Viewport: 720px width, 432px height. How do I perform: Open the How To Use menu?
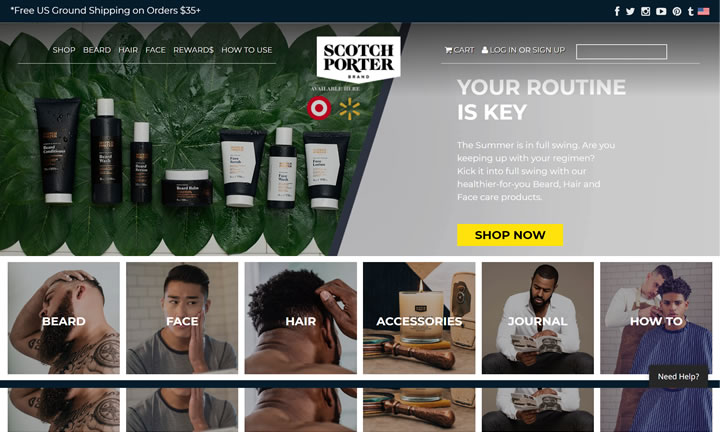[x=247, y=50]
